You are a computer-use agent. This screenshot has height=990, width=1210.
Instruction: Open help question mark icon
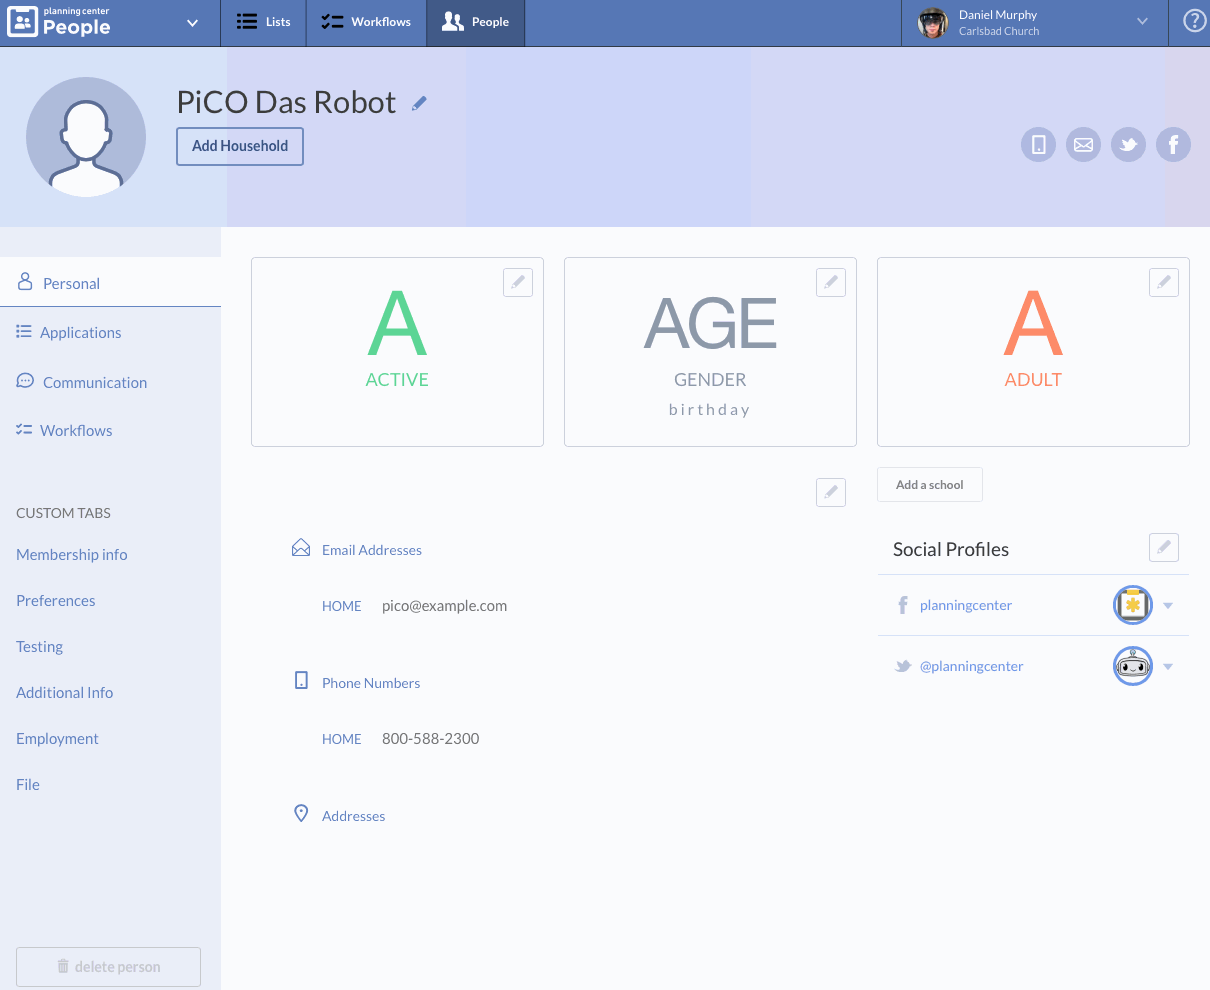[1194, 22]
